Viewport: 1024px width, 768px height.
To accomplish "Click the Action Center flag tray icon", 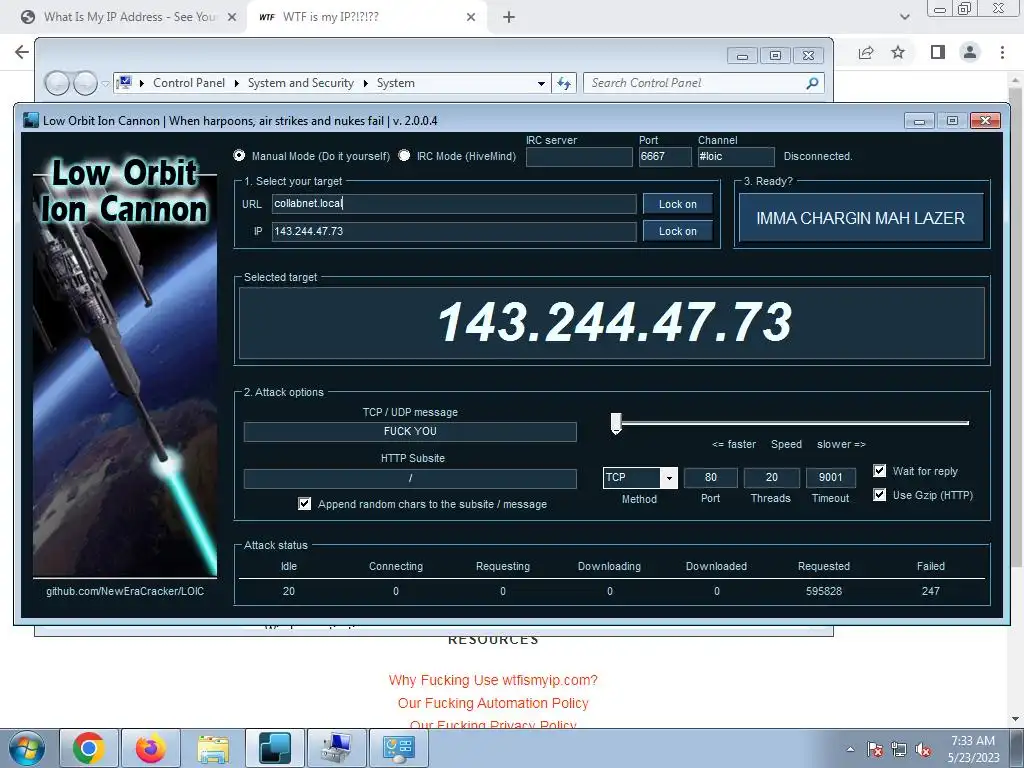I will point(875,749).
